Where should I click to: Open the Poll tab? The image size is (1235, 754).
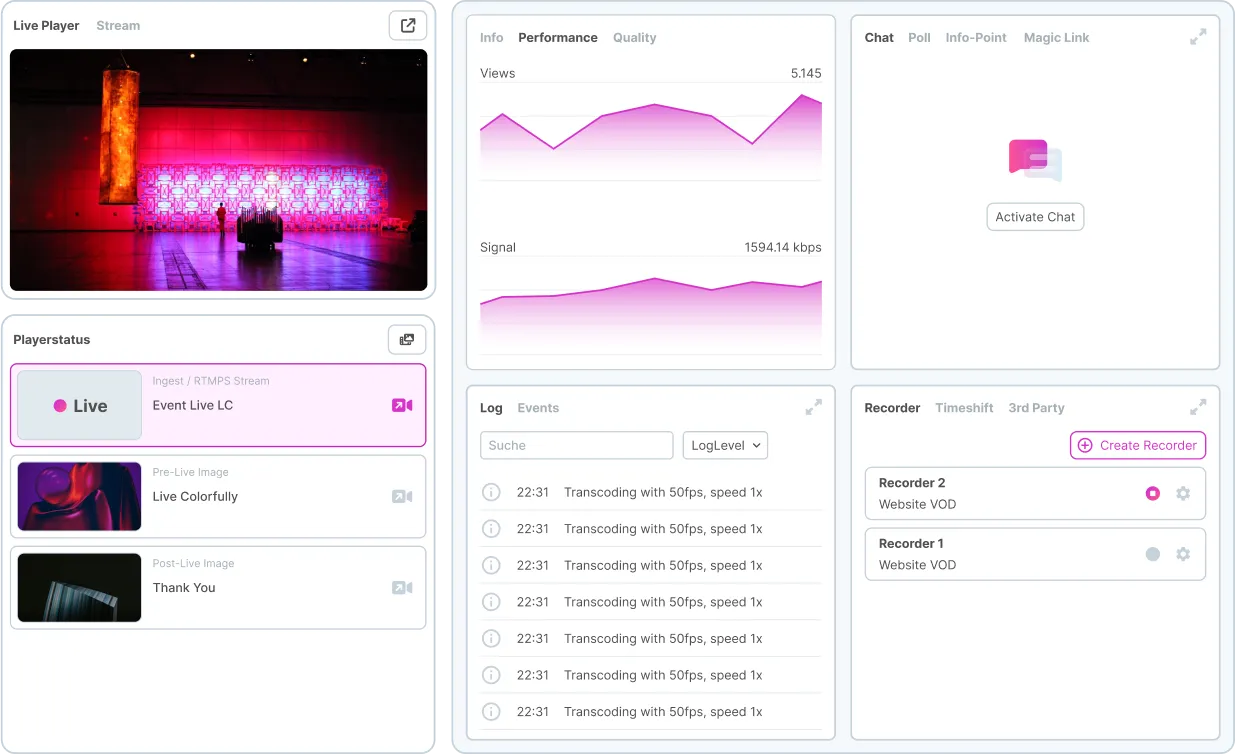tap(920, 38)
